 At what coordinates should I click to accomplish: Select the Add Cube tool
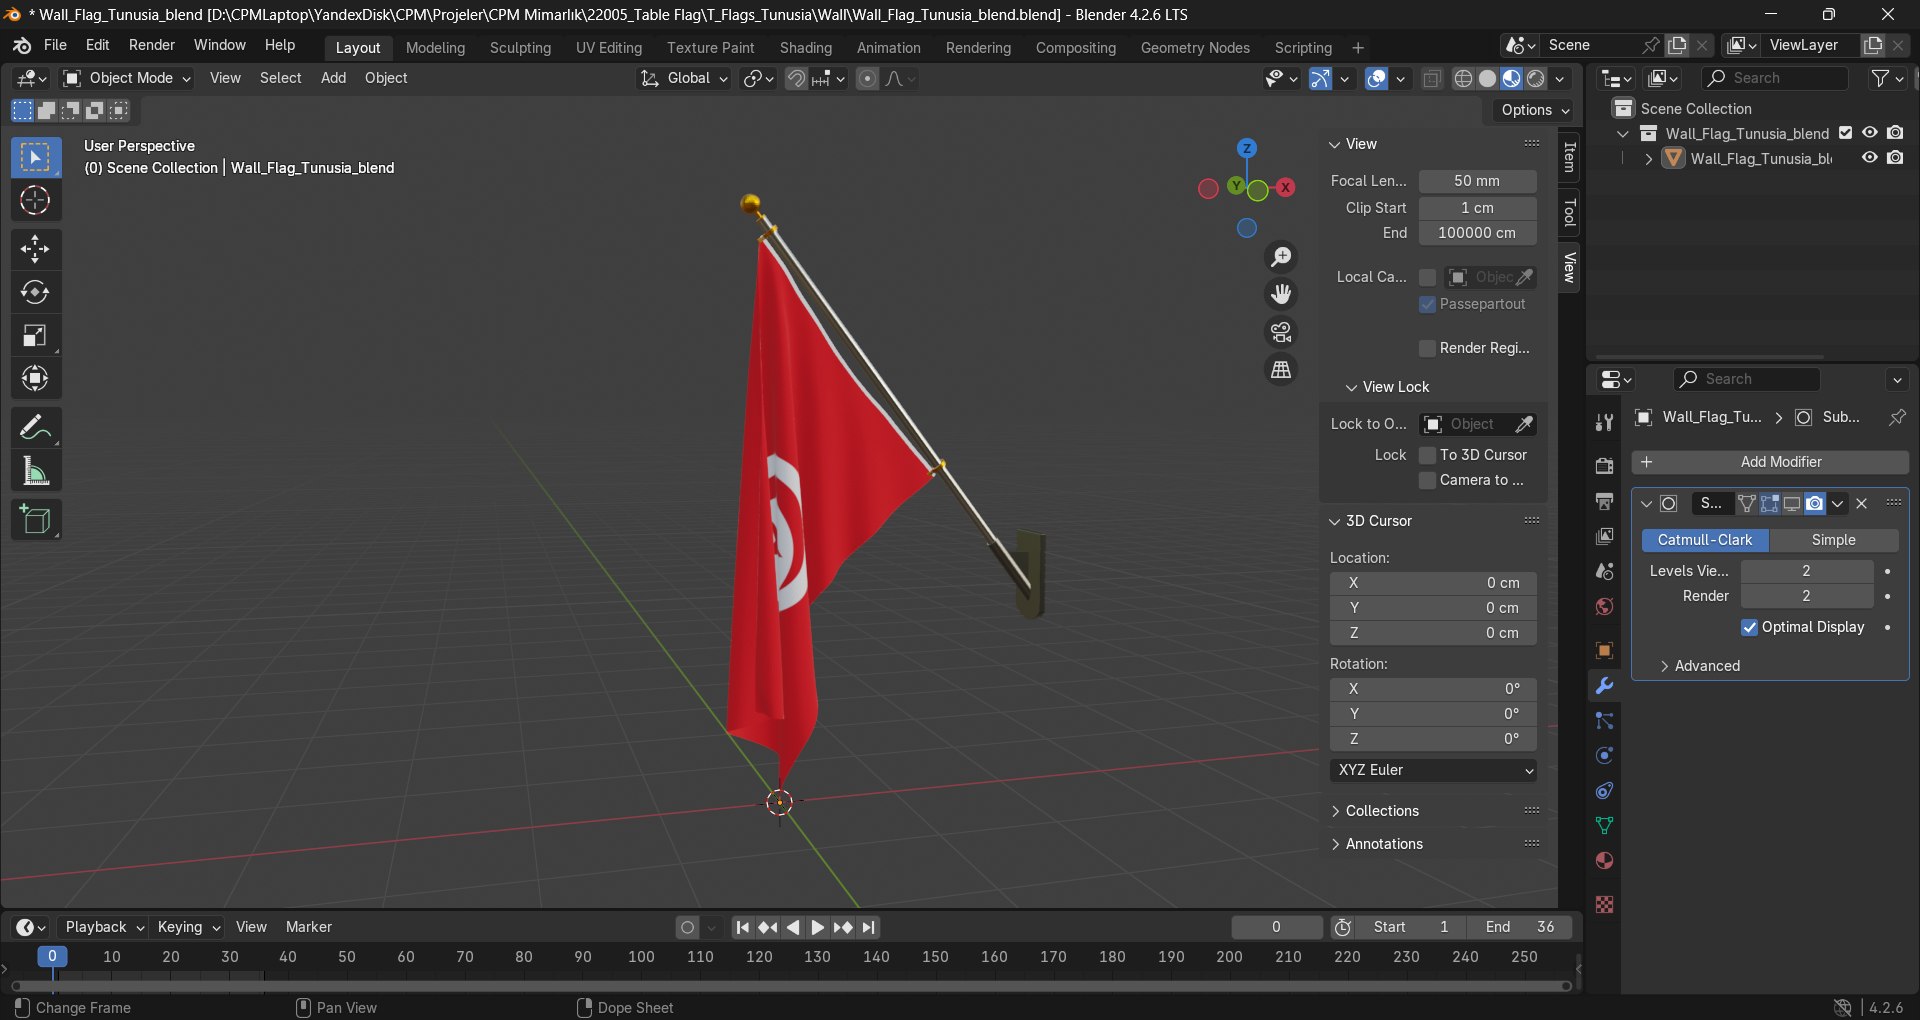(36, 520)
